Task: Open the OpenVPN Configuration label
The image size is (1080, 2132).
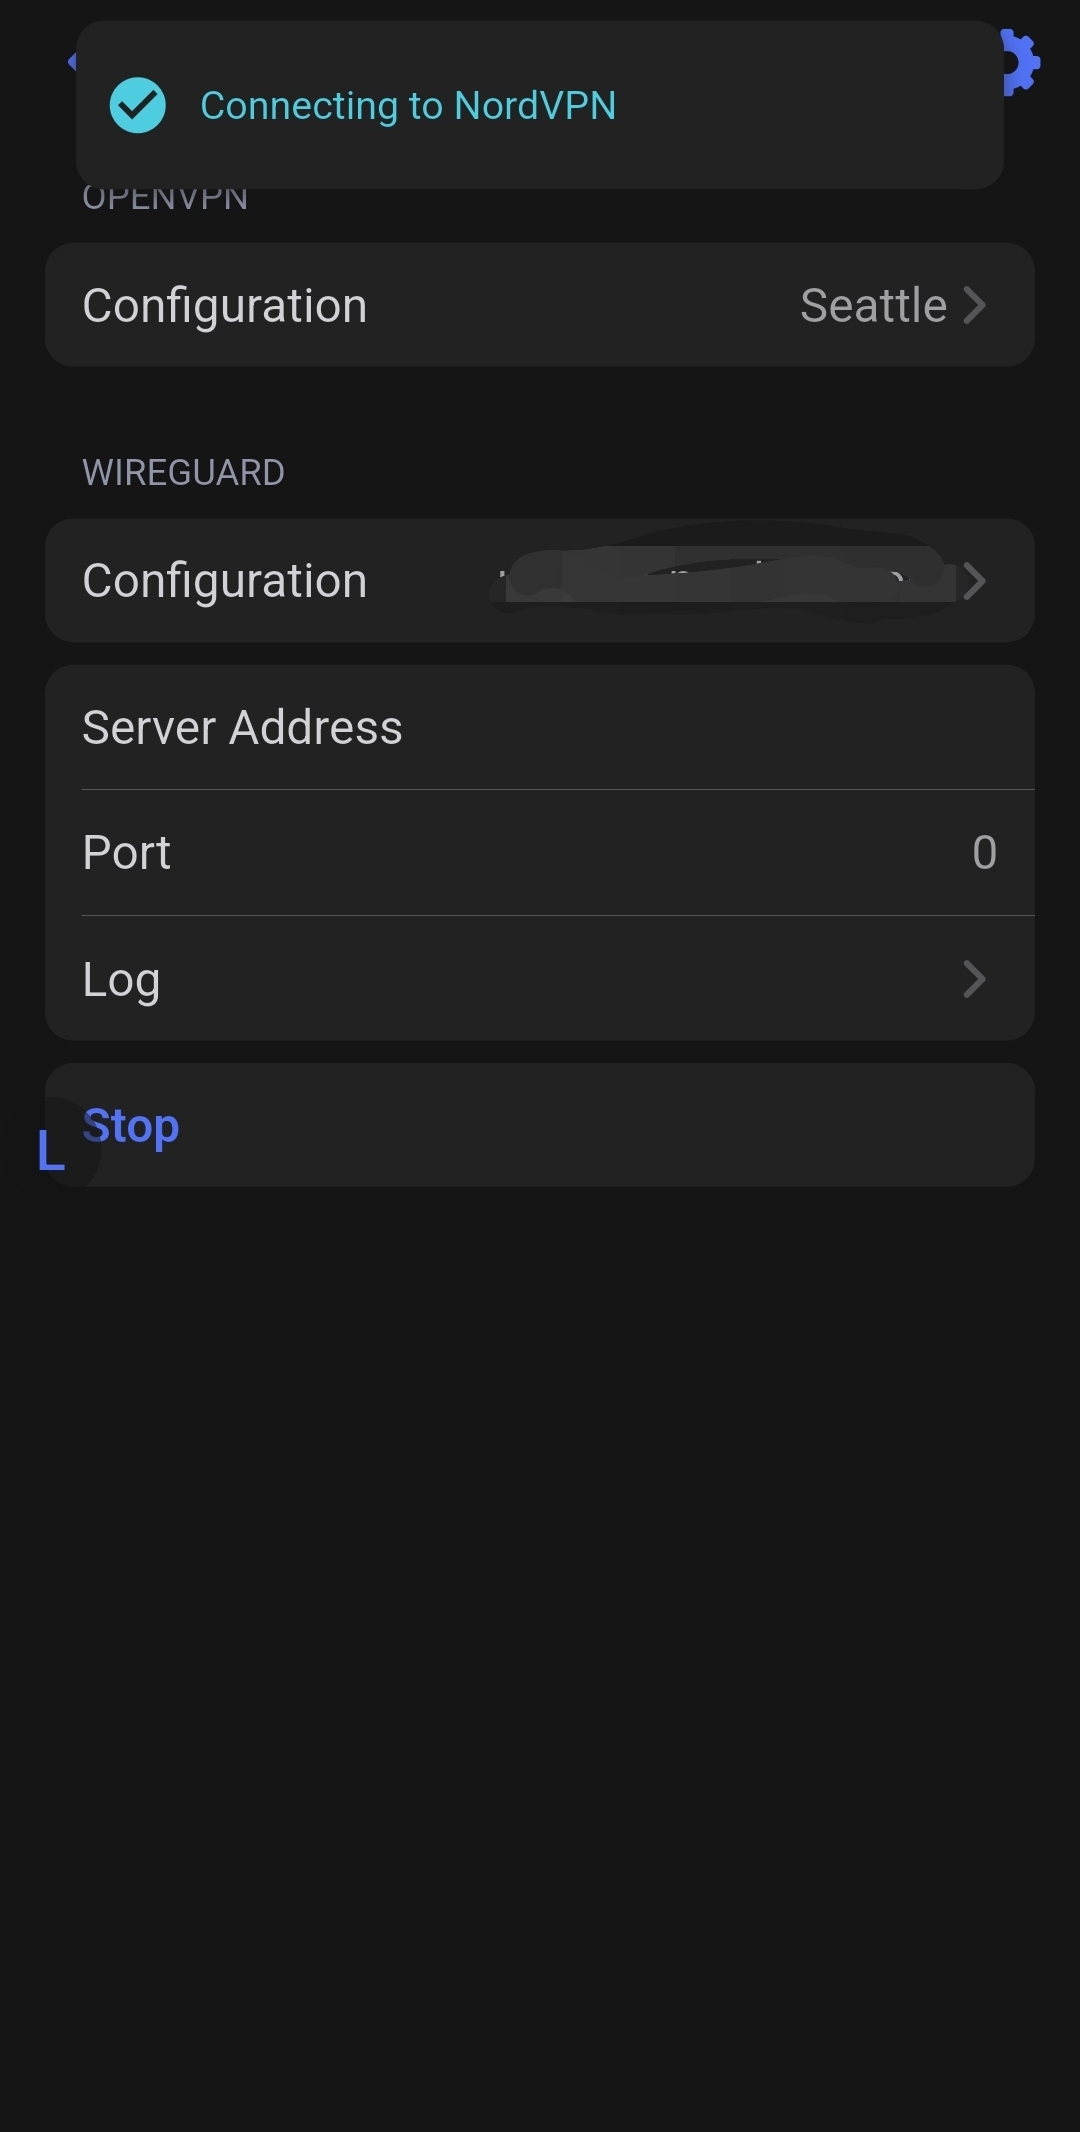Action: pyautogui.click(x=225, y=305)
